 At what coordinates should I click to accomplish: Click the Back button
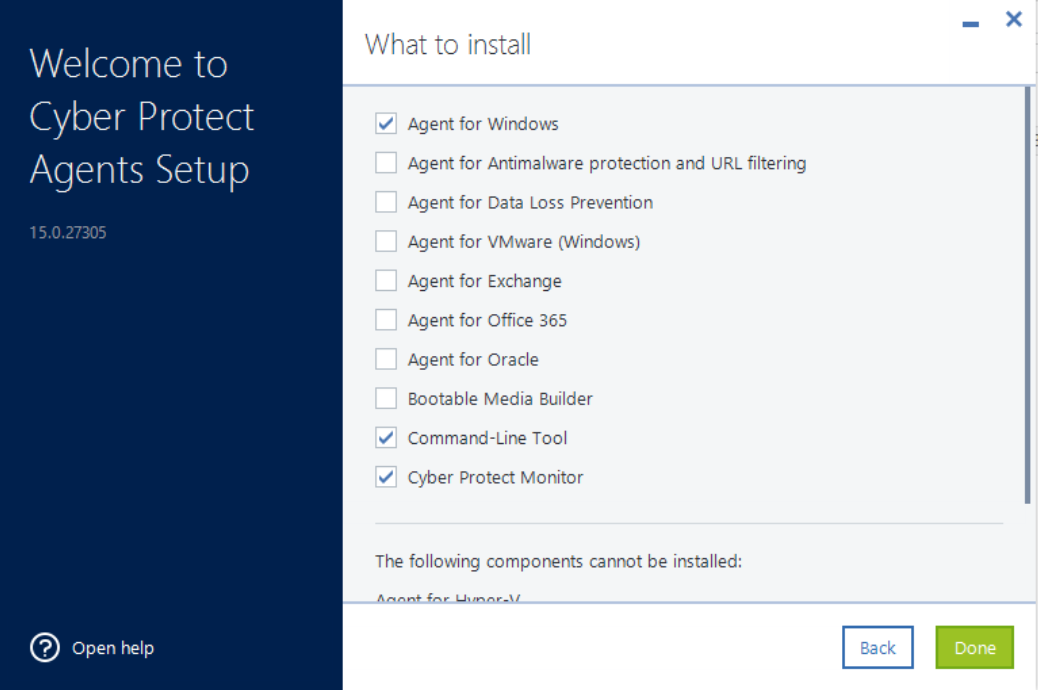coord(878,648)
